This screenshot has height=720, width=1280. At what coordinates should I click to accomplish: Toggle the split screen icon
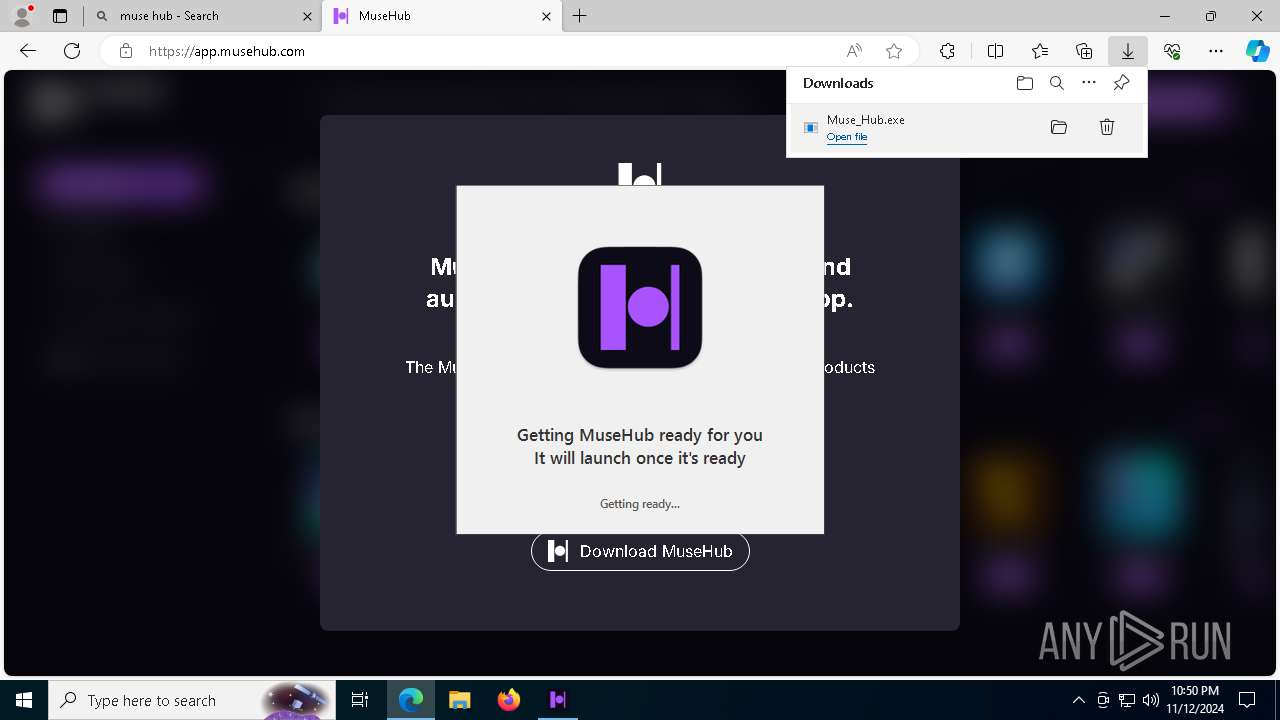point(996,51)
